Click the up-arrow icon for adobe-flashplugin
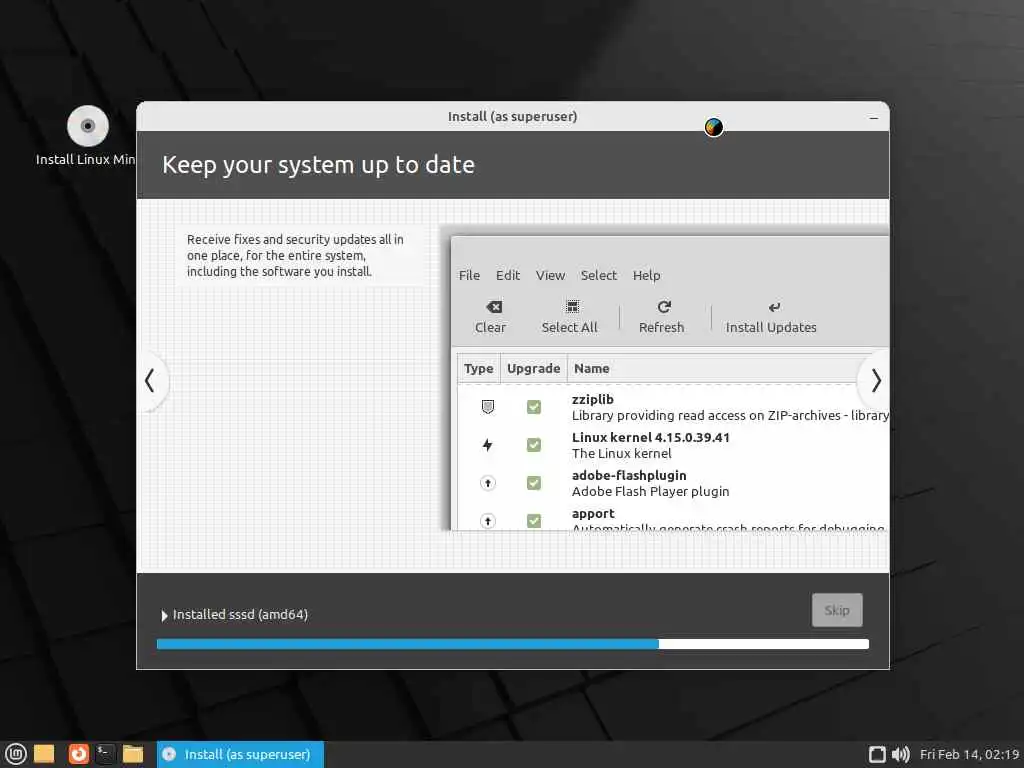The height and width of the screenshot is (768, 1024). click(487, 483)
